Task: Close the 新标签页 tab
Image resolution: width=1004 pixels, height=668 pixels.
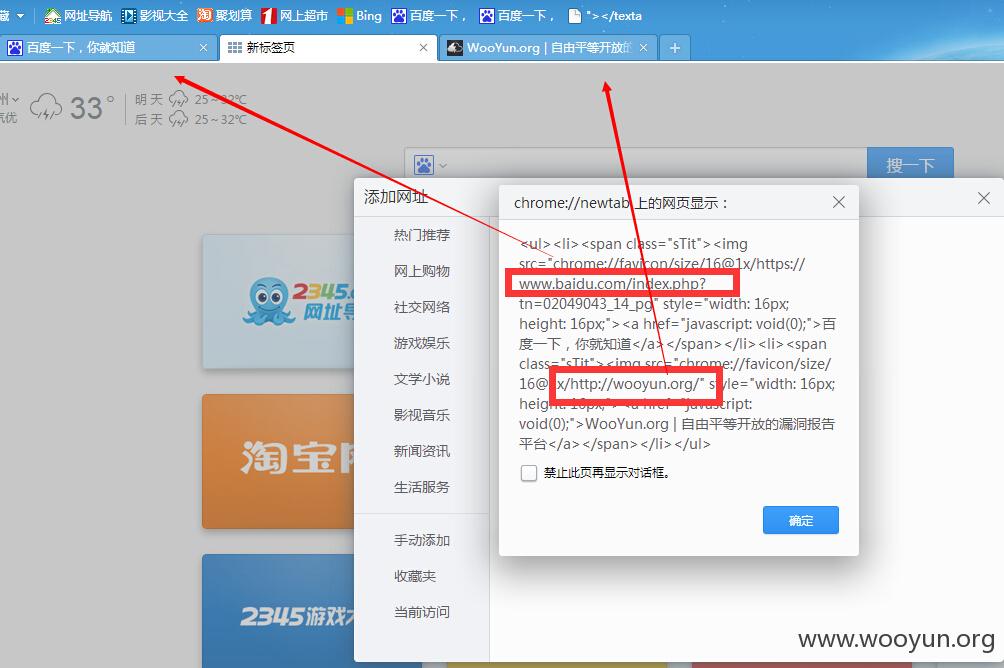Action: [x=423, y=47]
